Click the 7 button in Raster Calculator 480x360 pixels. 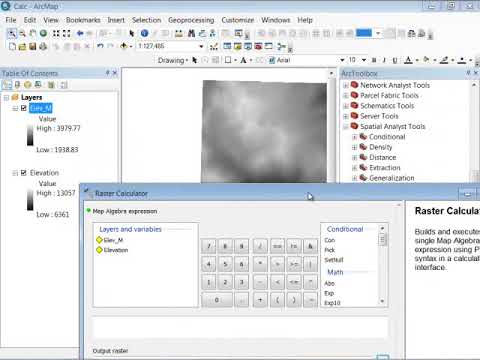tap(209, 246)
